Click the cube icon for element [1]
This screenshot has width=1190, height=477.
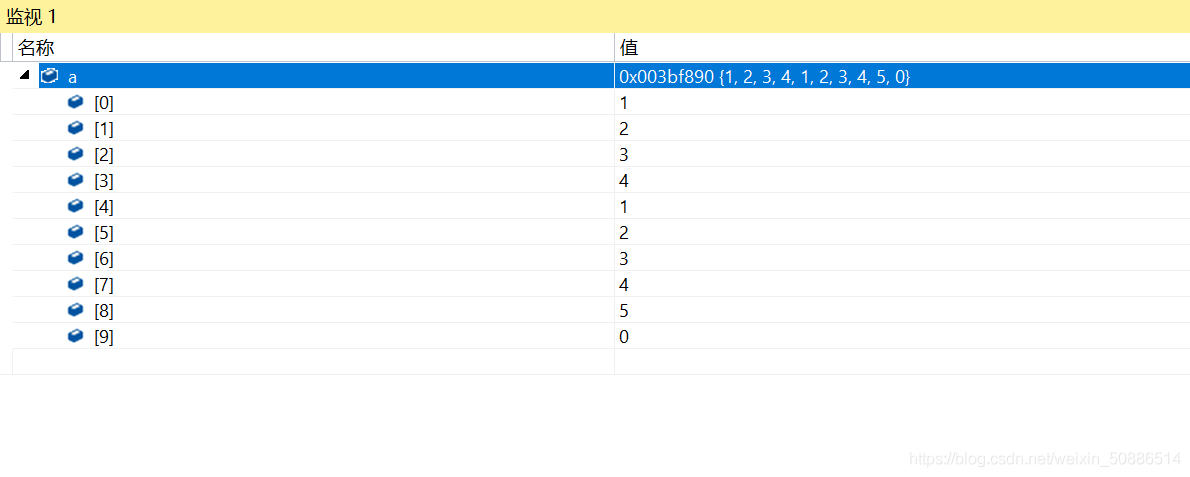point(75,127)
